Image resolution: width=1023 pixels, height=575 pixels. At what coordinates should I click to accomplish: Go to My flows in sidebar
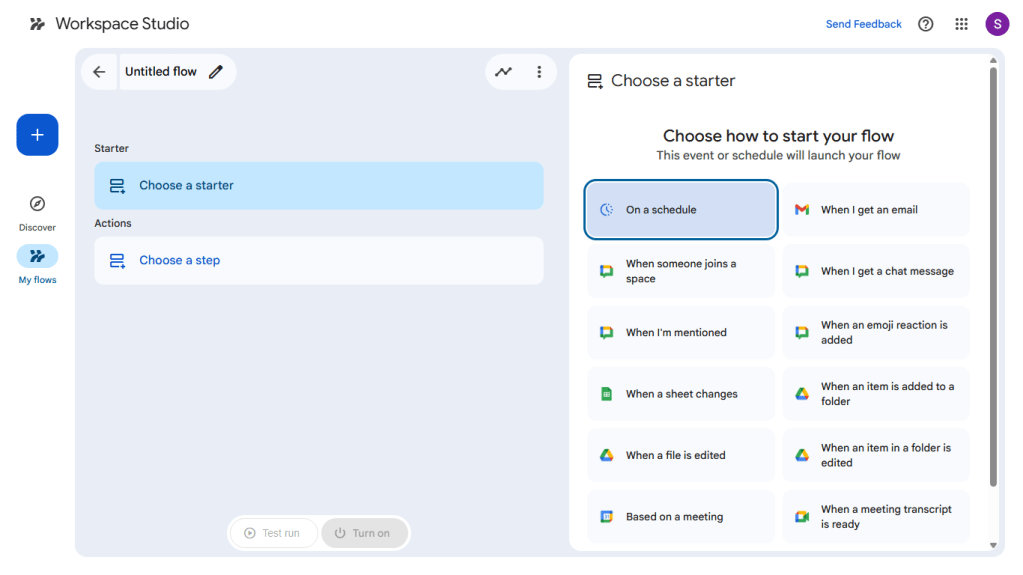click(37, 257)
